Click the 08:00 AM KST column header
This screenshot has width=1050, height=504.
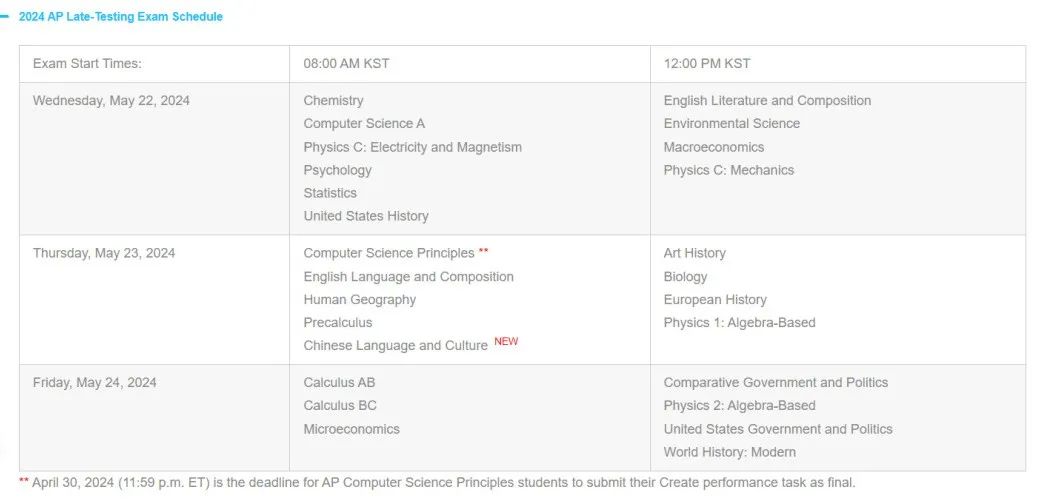pos(346,64)
